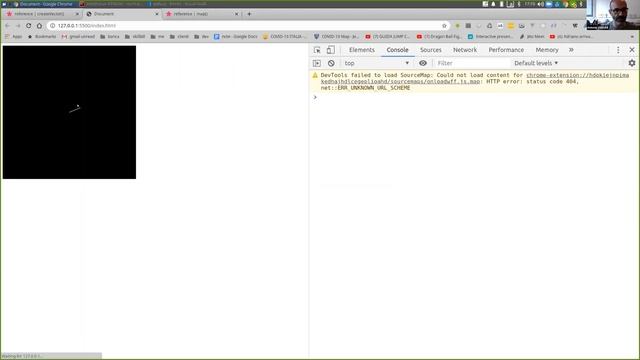Close the DevTools panel

[632, 50]
